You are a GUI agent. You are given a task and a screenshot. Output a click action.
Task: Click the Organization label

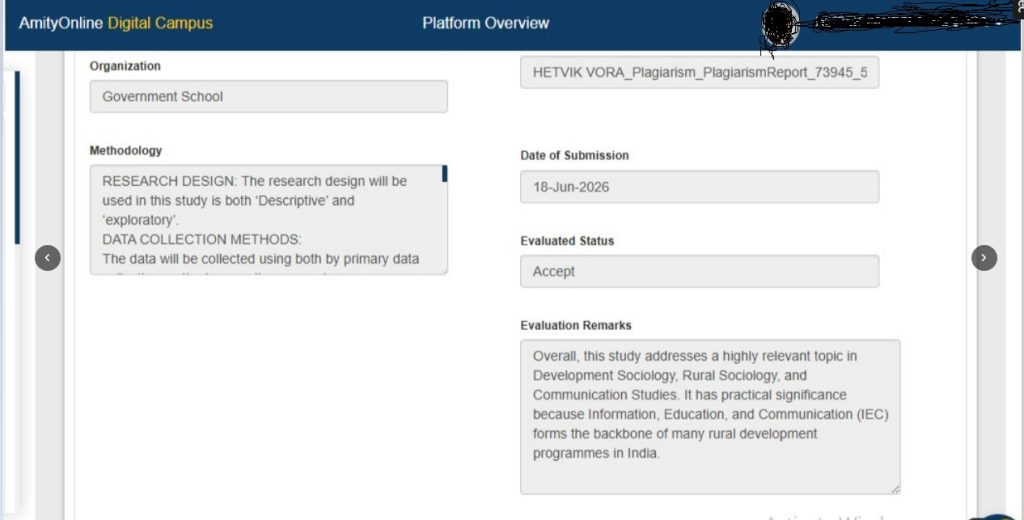click(x=125, y=66)
